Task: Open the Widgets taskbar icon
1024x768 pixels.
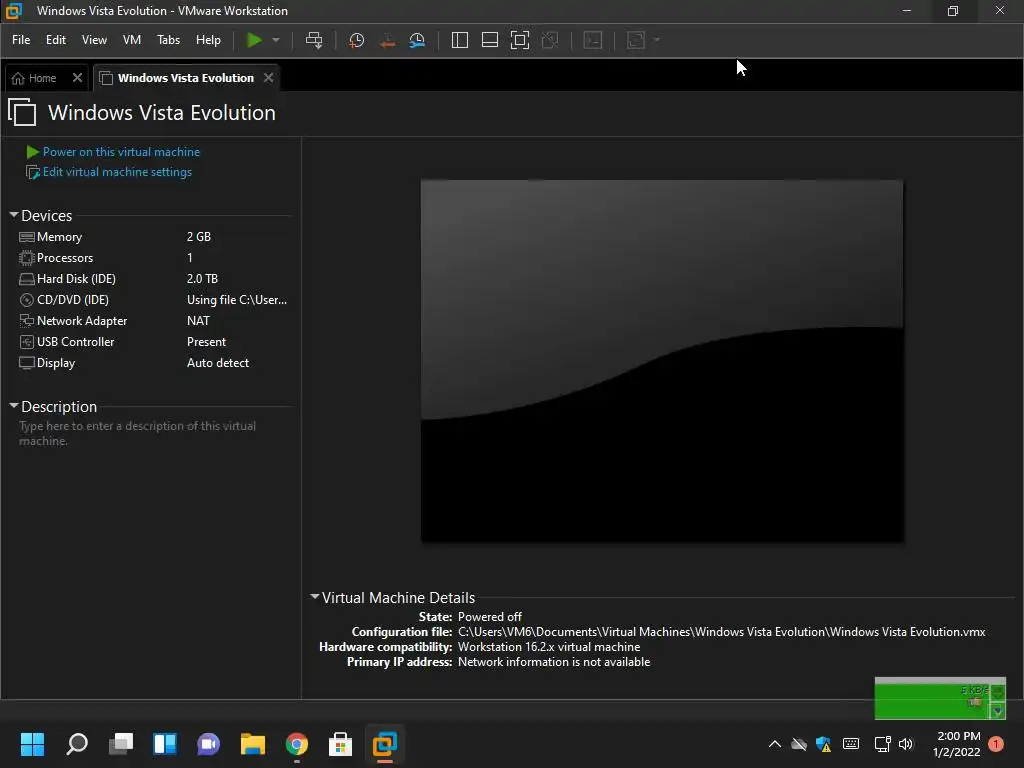Action: click(x=165, y=744)
